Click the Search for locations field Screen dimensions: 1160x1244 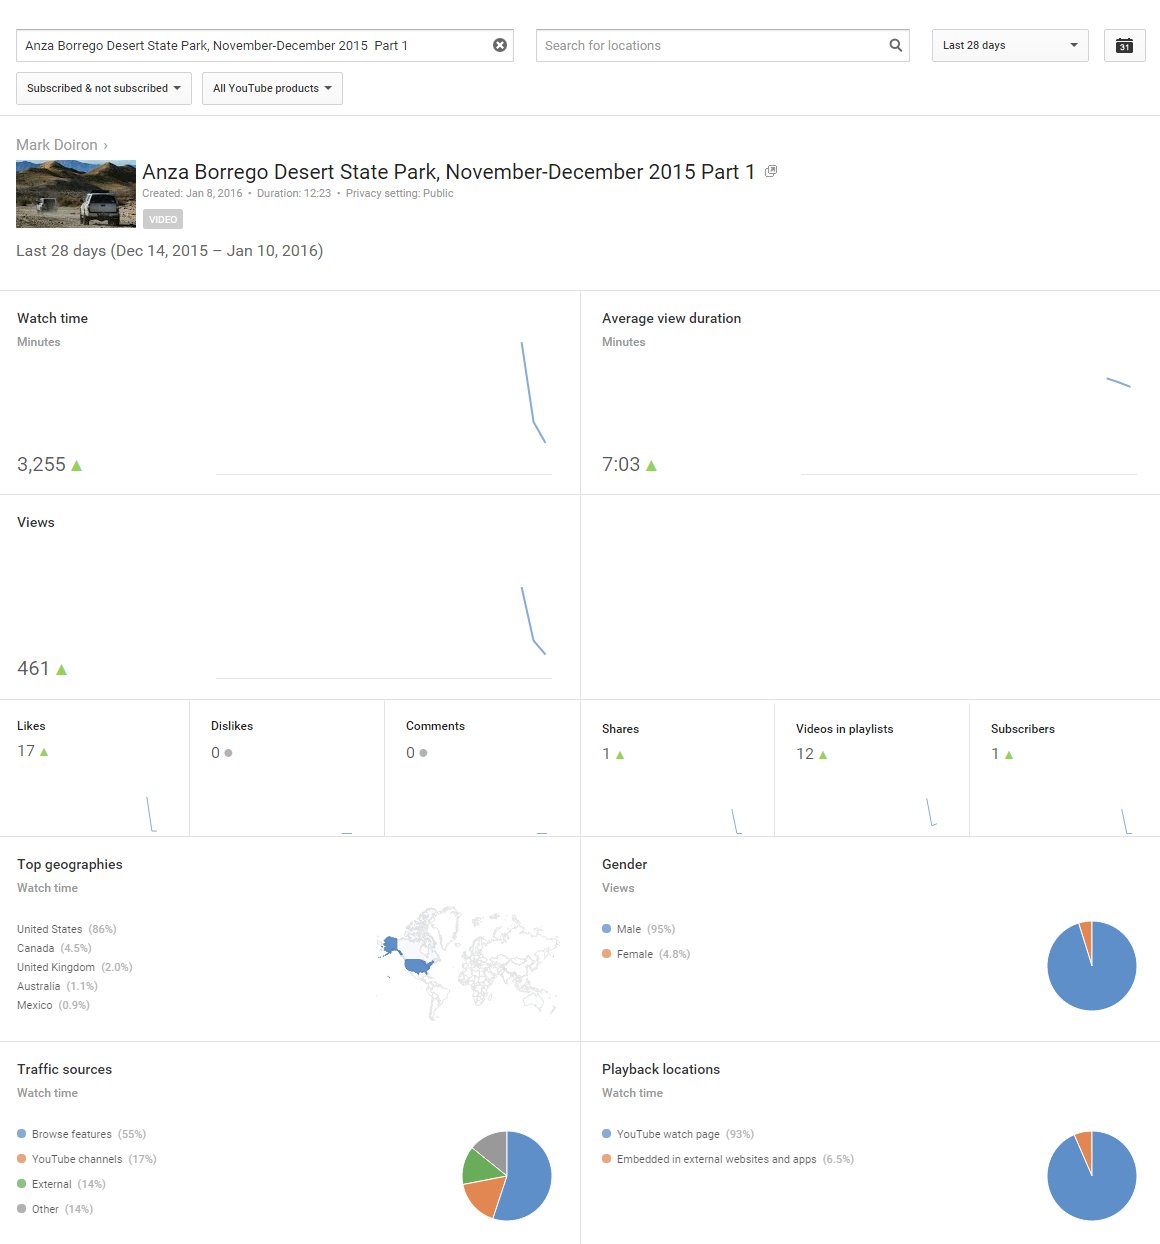[710, 45]
